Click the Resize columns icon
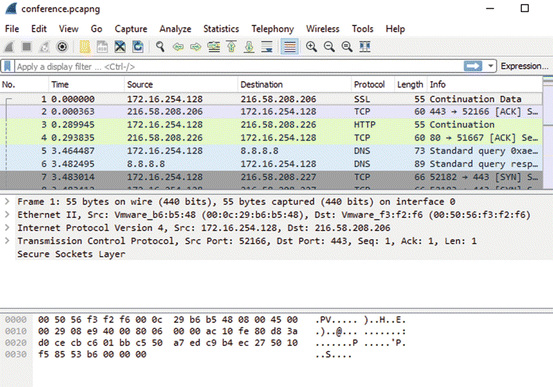The image size is (553, 387). [x=365, y=47]
